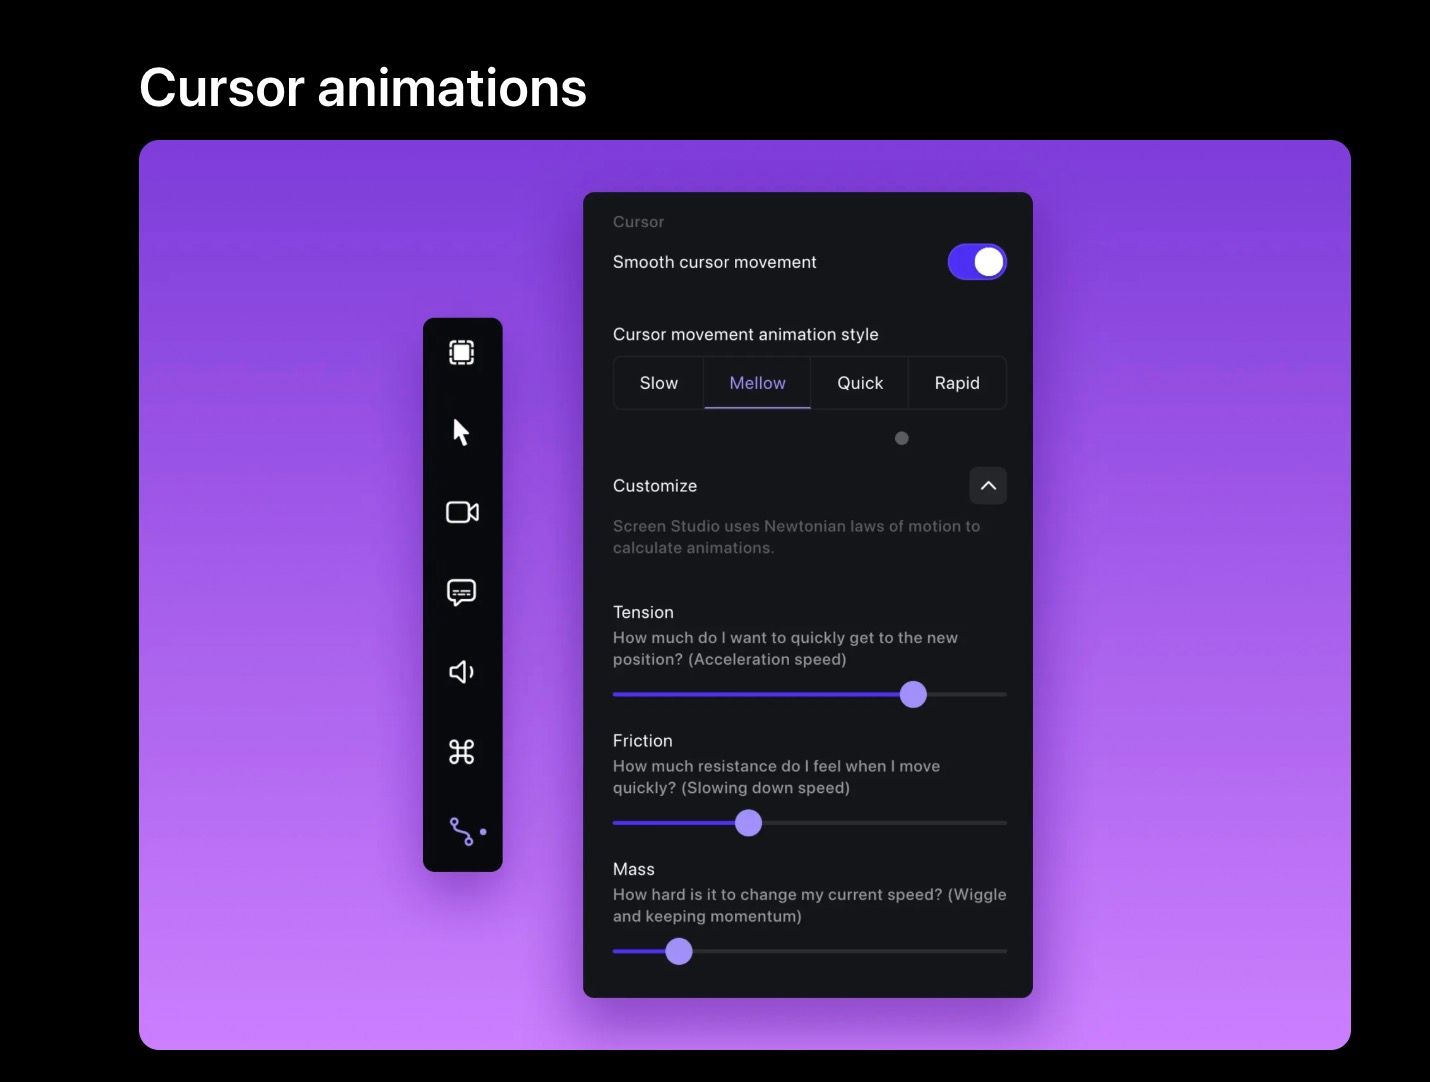The width and height of the screenshot is (1430, 1082).
Task: Click the Tension heading text
Action: coord(643,612)
